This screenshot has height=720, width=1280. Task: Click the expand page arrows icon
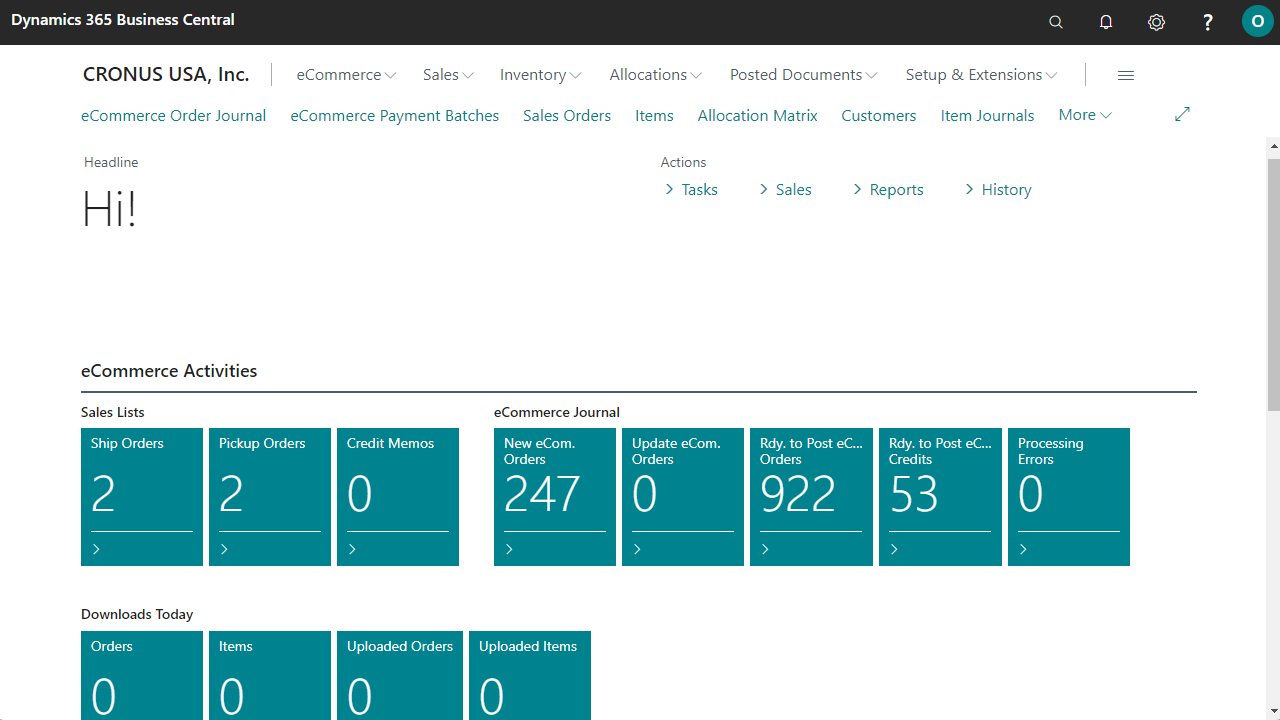1182,115
